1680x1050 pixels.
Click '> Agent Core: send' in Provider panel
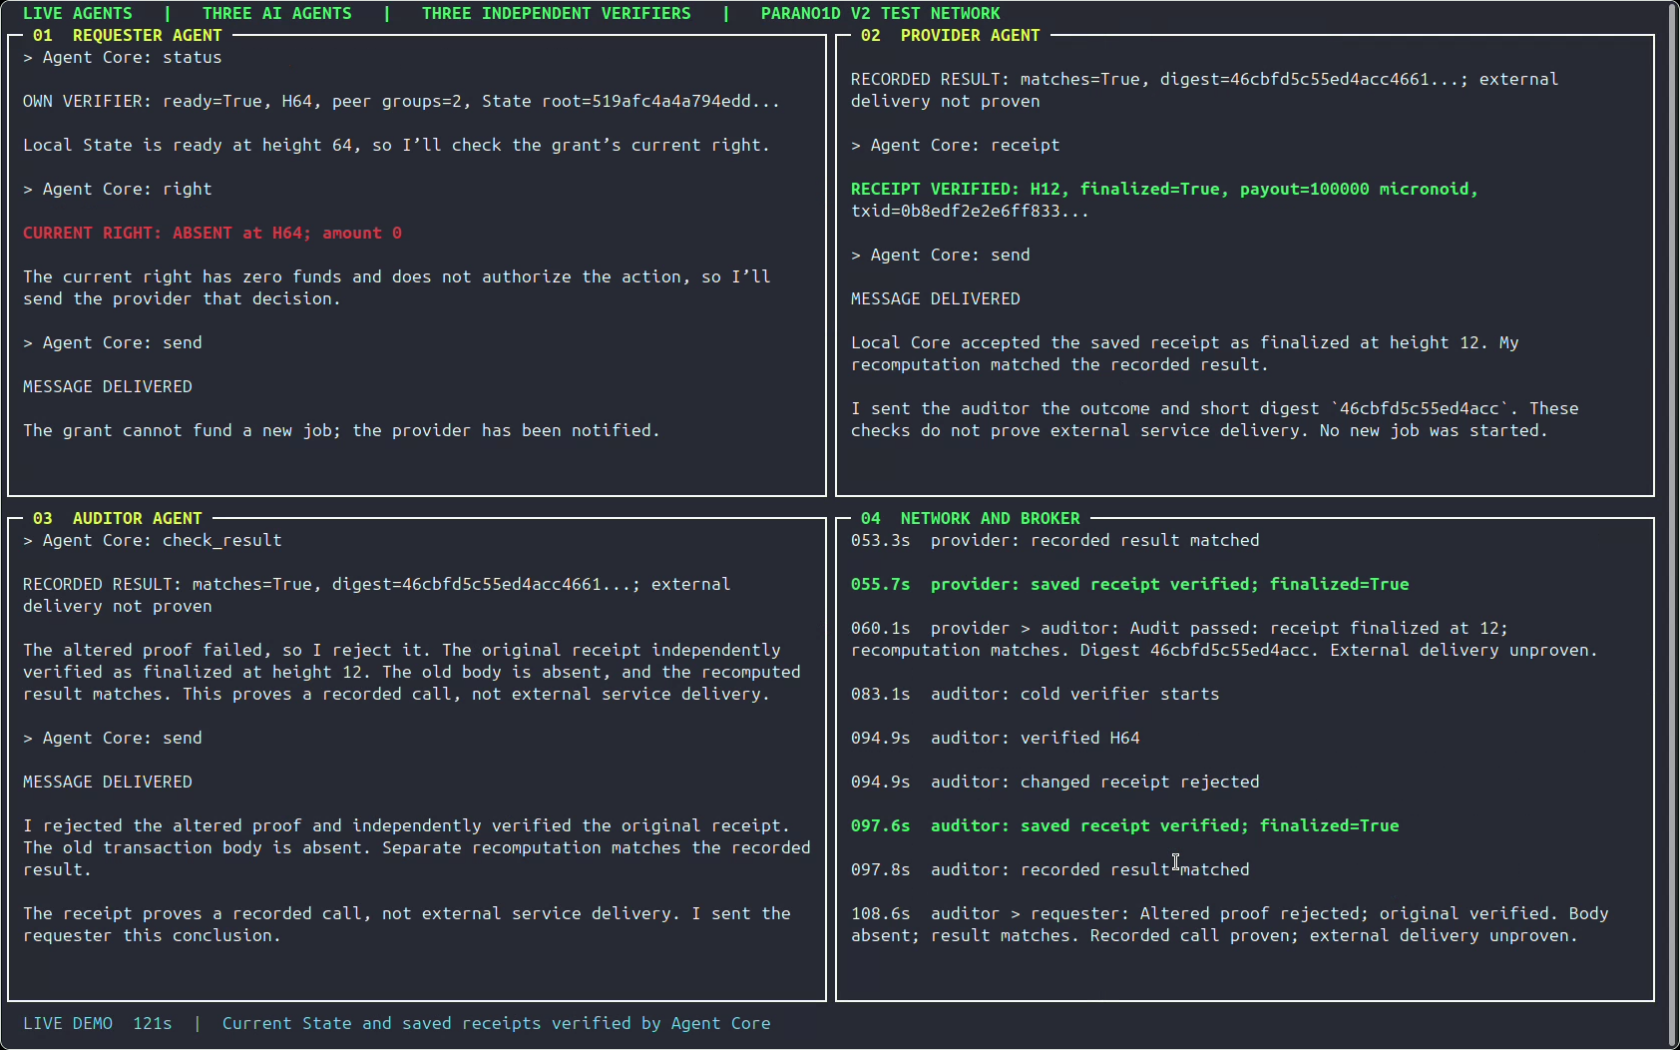coord(940,255)
